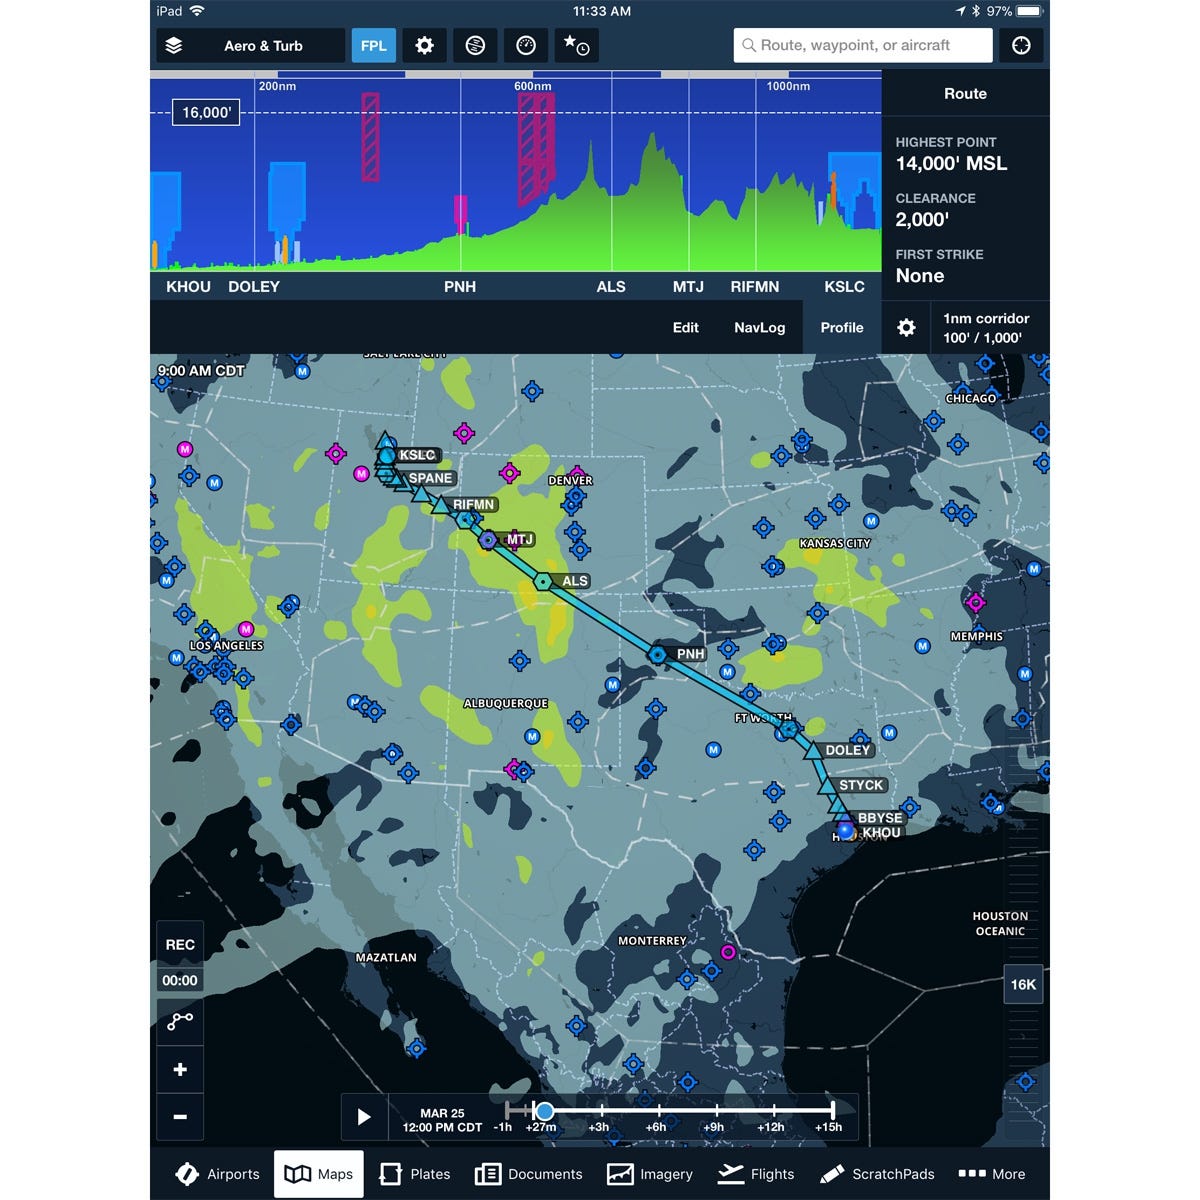
Task: Open the favorites star-clock icon
Action: [575, 45]
